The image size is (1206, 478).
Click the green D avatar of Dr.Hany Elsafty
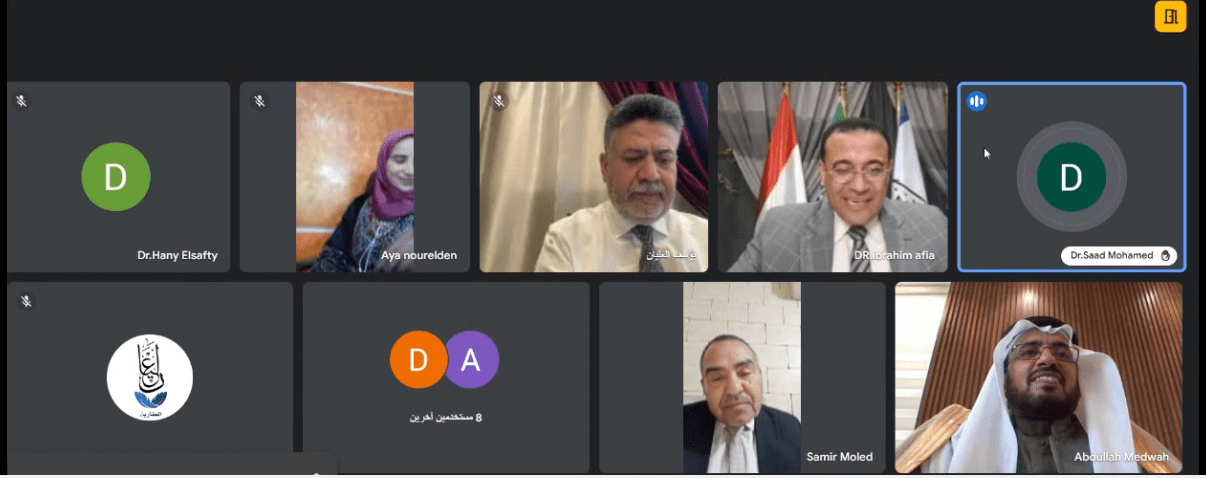pos(116,177)
